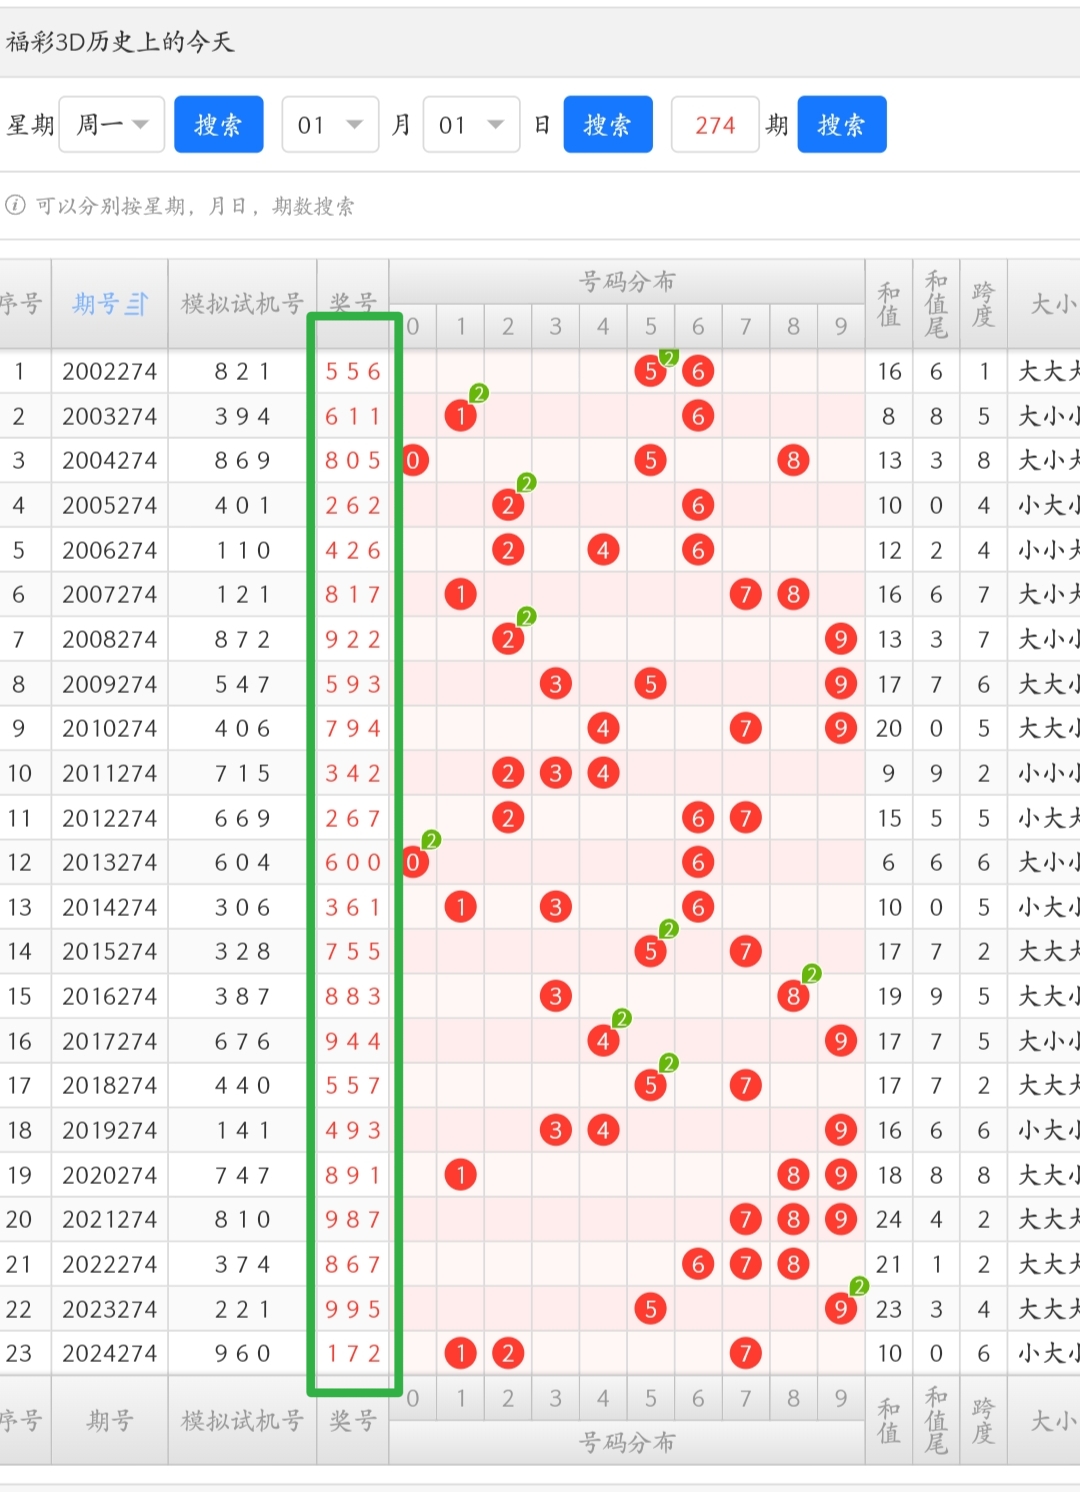Click red ball 4 in row 2006274
The height and width of the screenshot is (1492, 1080).
coord(603,550)
